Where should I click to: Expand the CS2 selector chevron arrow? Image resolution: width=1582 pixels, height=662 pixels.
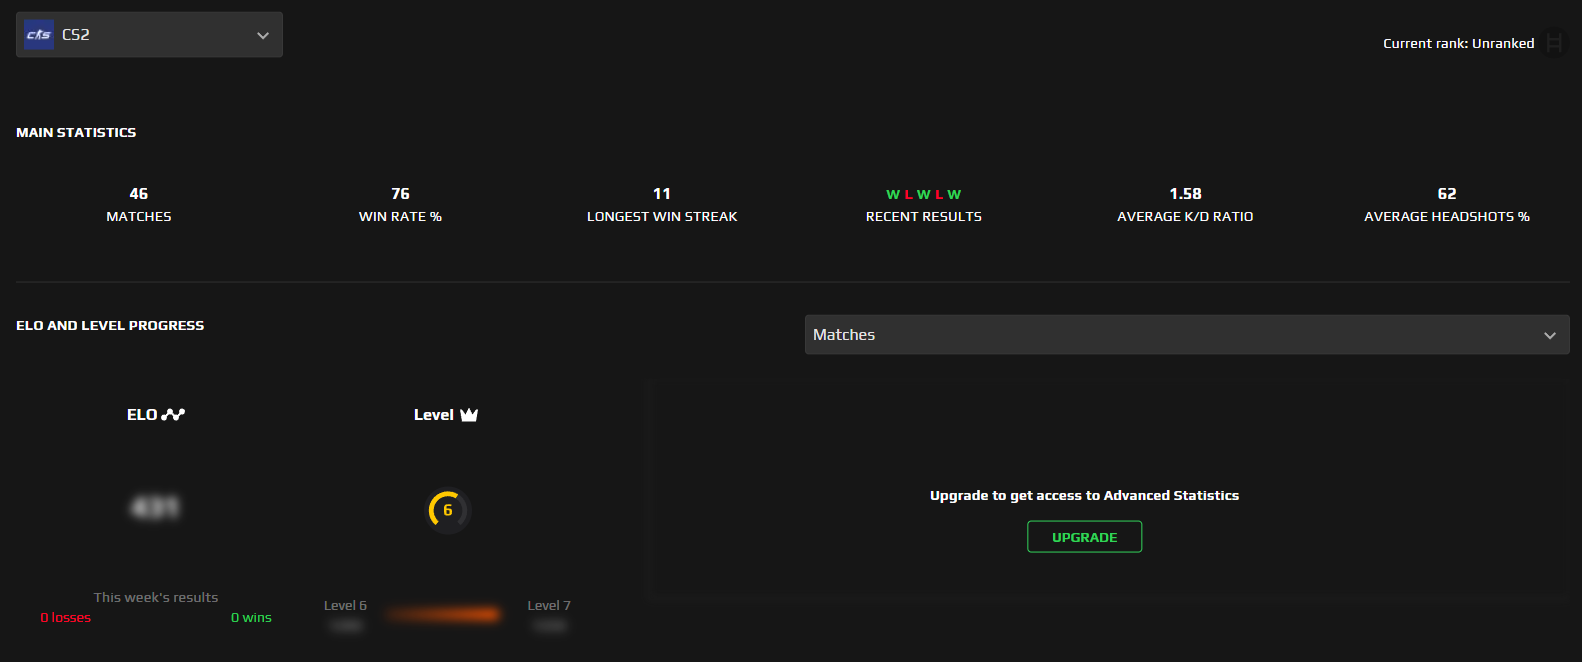tap(263, 36)
